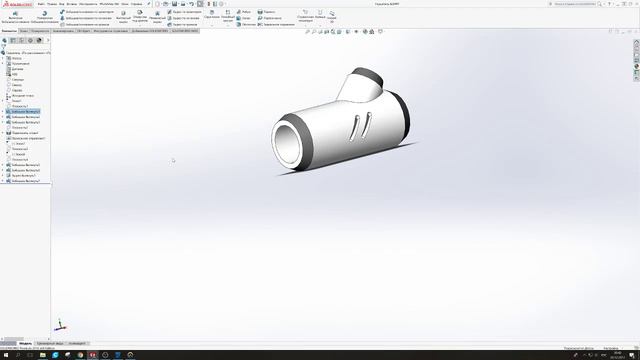Open the Окно menu
This screenshot has width=640, height=360.
click(x=125, y=4)
